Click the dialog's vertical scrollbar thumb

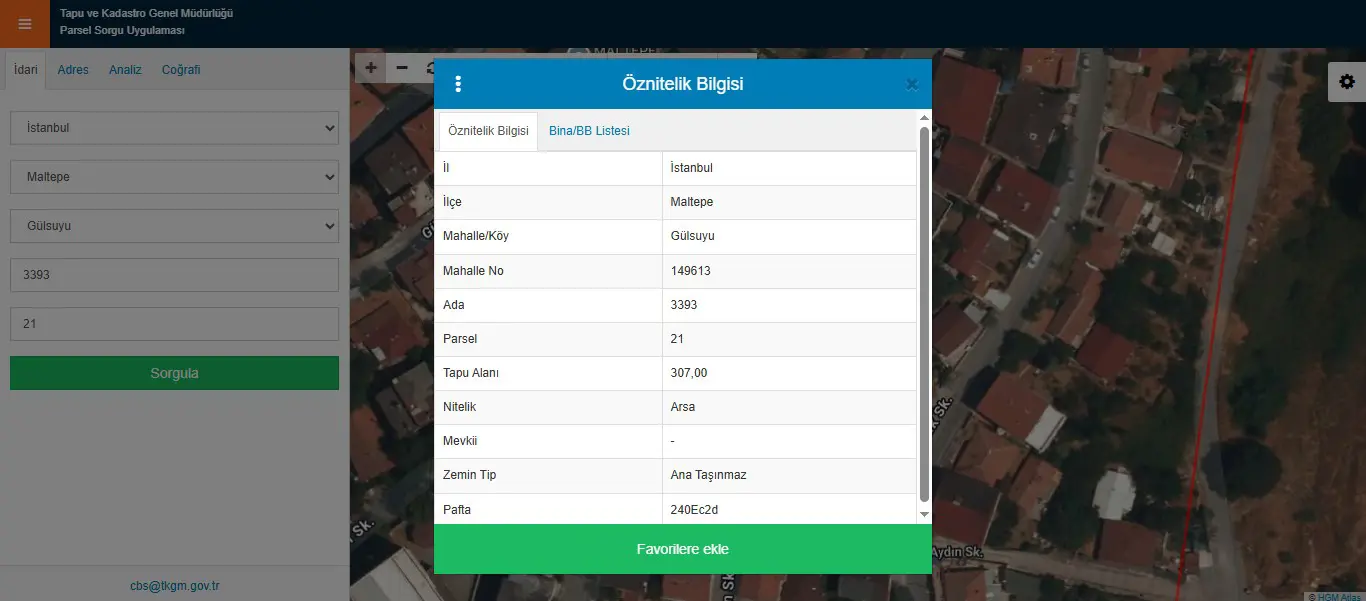tap(924, 314)
